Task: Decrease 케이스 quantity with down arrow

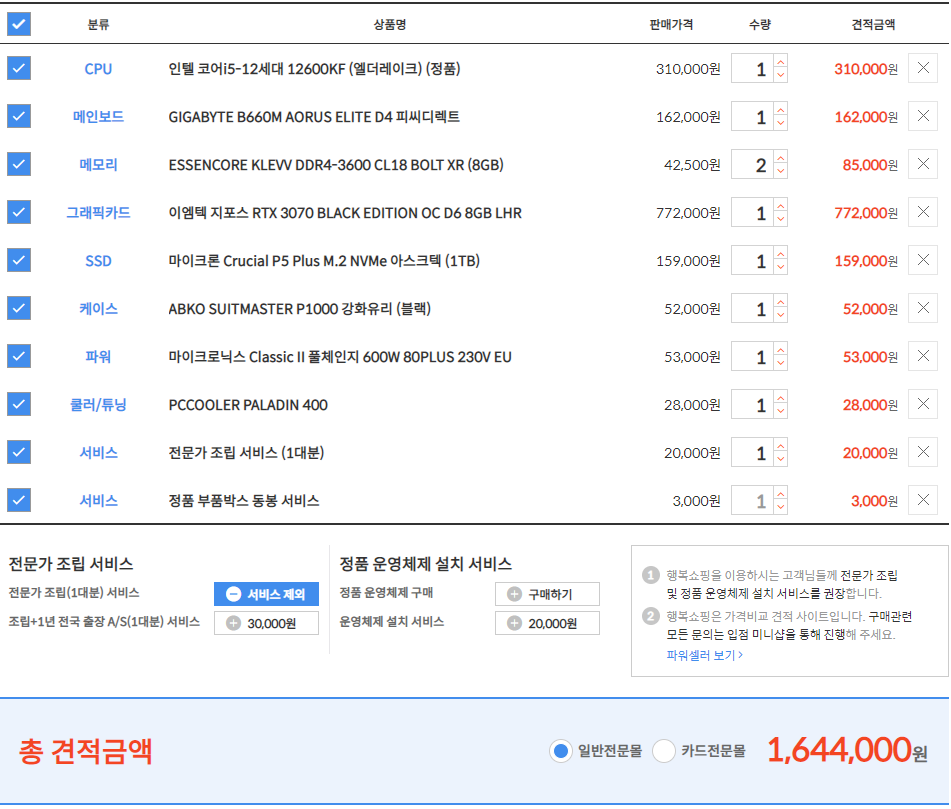Action: (x=781, y=315)
